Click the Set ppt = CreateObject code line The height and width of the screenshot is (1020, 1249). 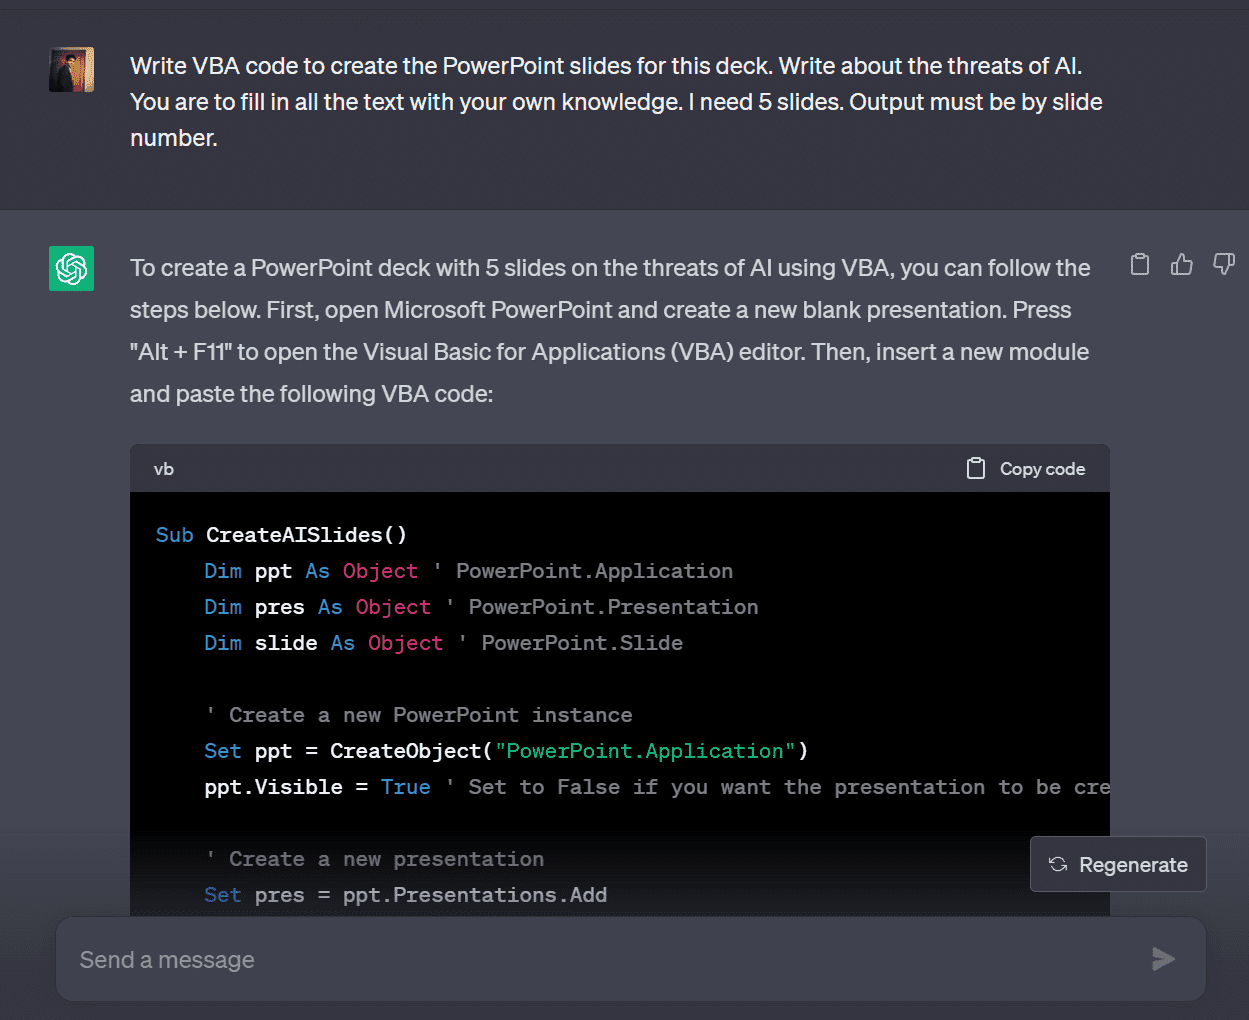506,751
